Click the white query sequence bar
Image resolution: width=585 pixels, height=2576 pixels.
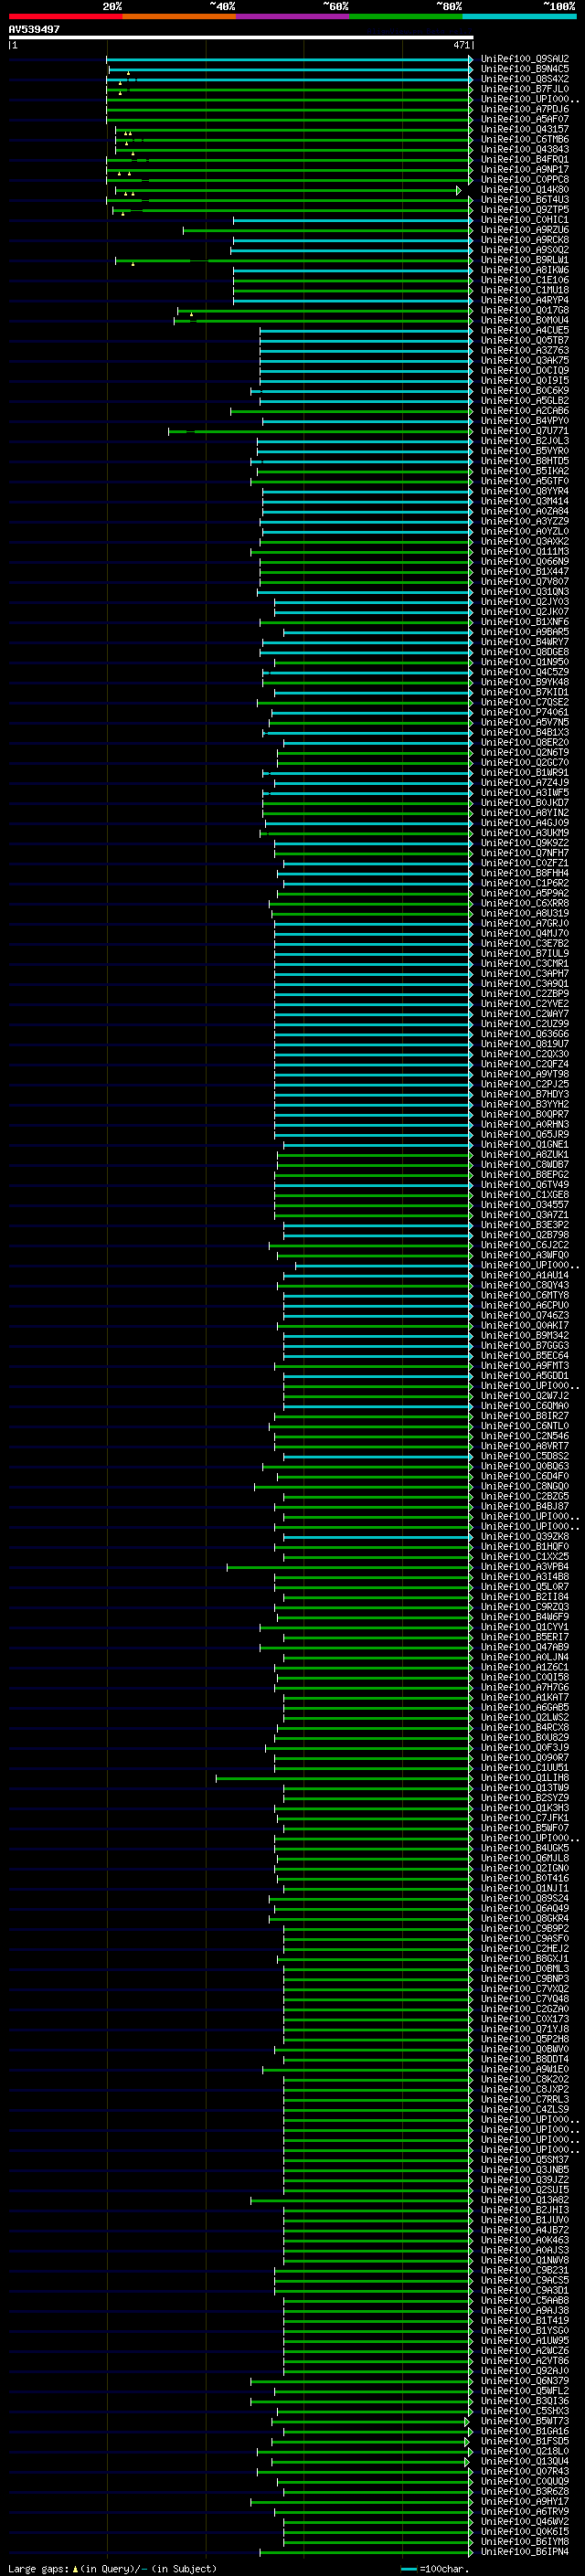coord(241,37)
